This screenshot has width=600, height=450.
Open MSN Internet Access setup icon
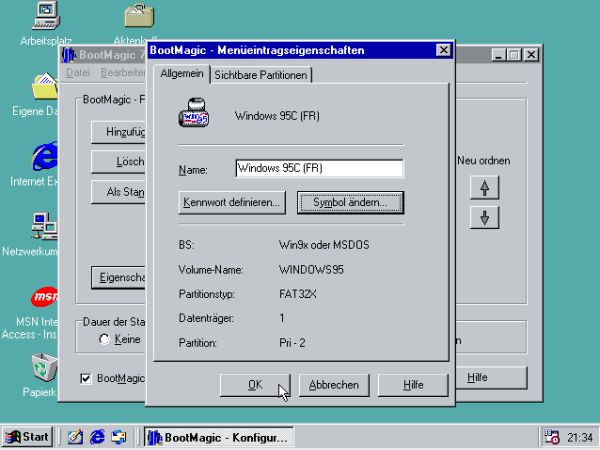[45, 297]
